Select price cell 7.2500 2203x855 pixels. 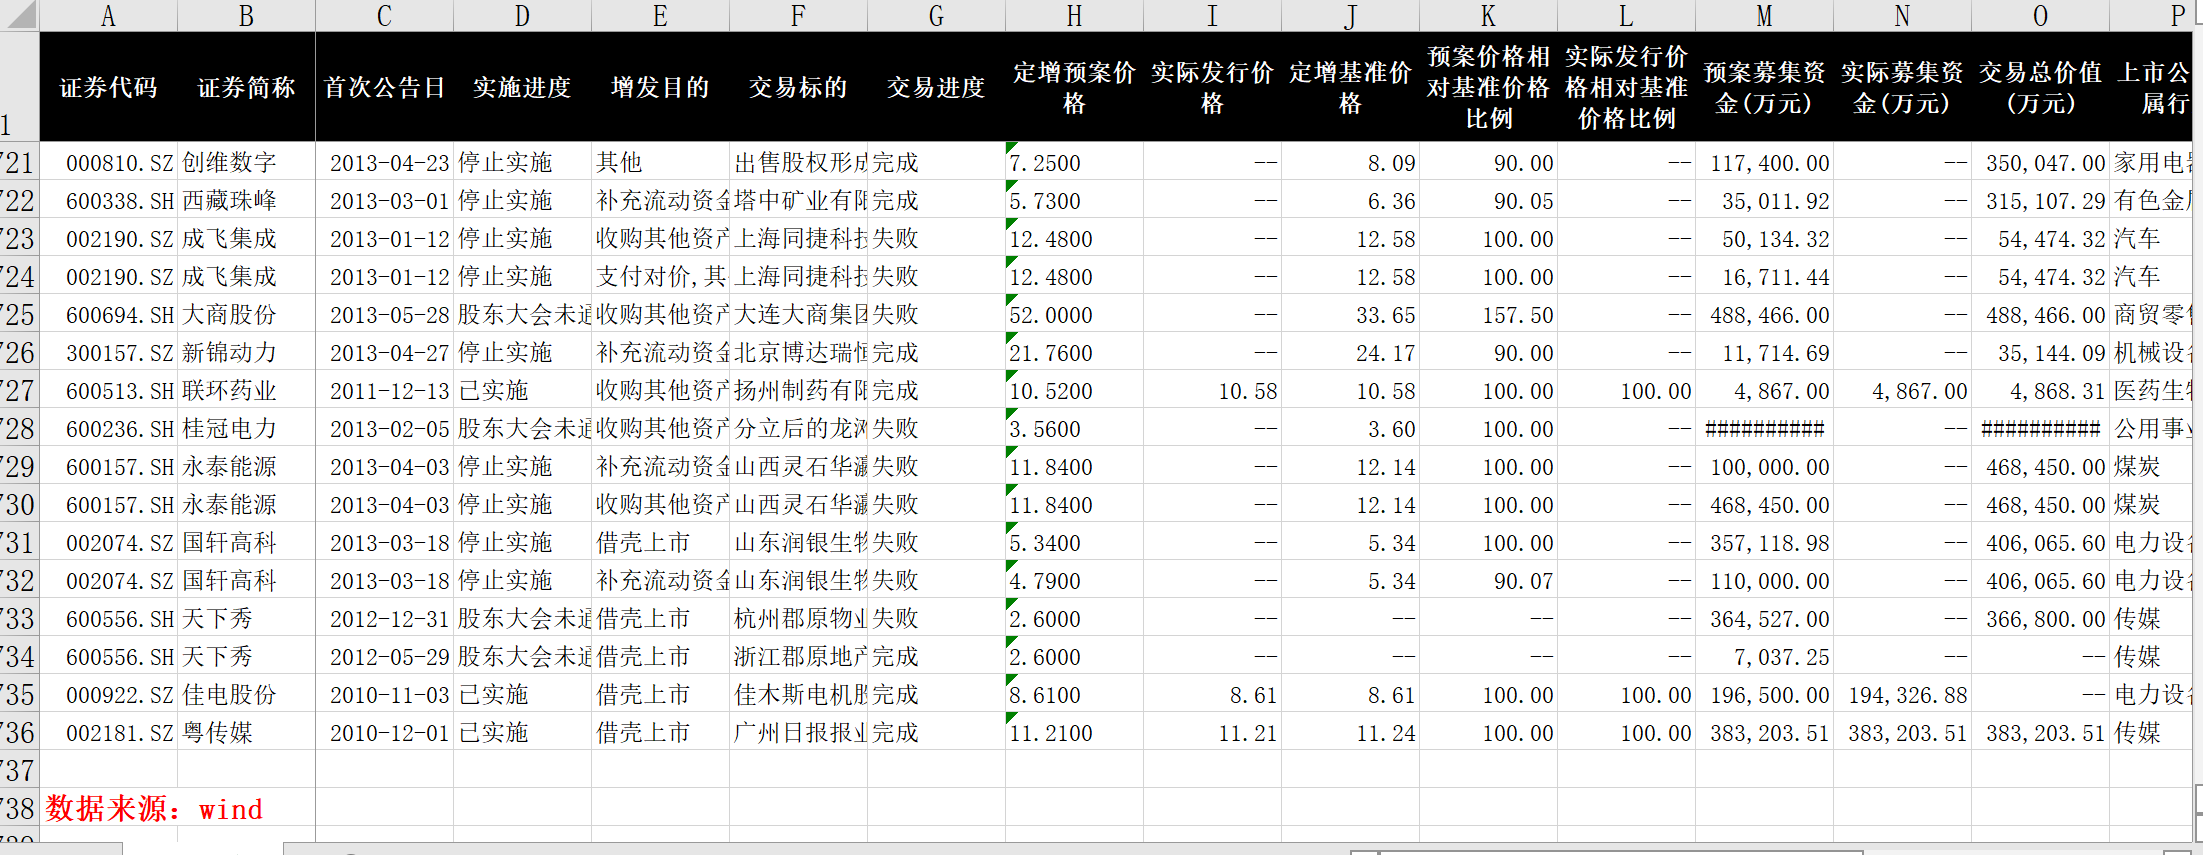(1074, 162)
